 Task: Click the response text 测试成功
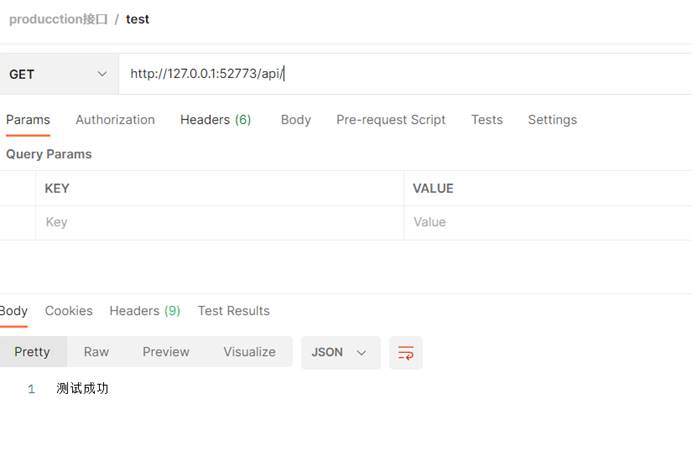[83, 389]
